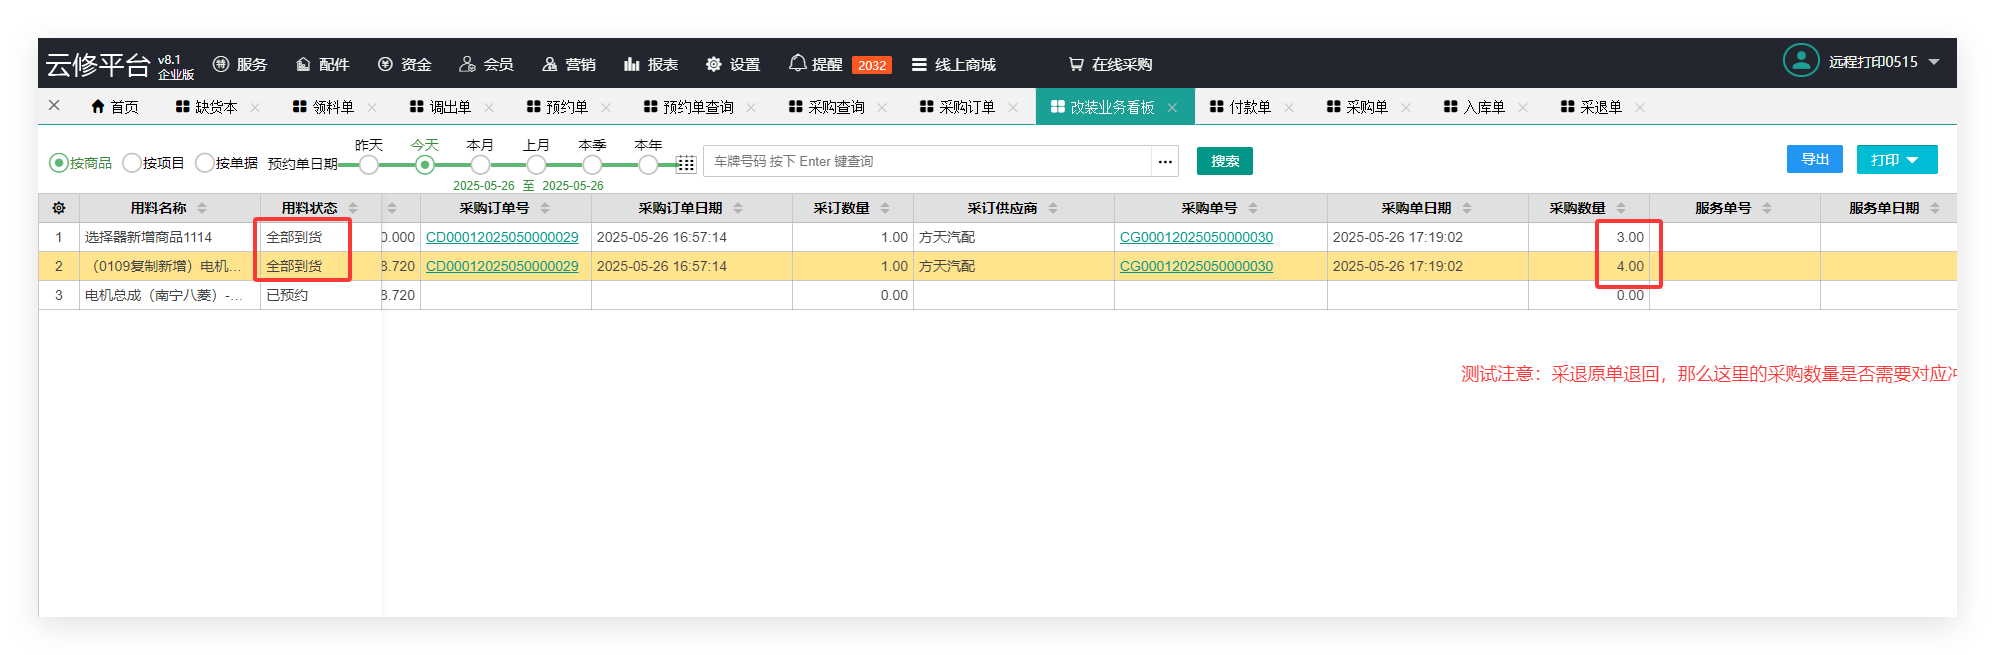Open purchase order link CG00012025050000030 in first row

(x=1196, y=237)
